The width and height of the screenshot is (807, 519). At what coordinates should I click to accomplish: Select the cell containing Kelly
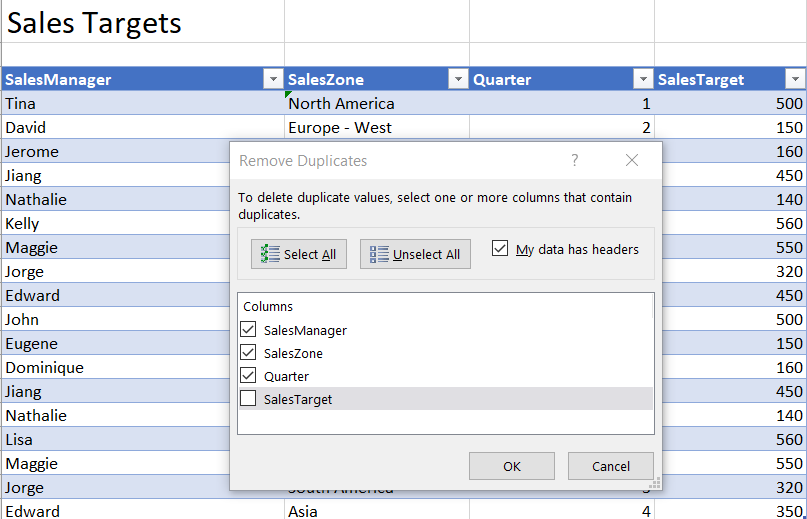(116, 223)
